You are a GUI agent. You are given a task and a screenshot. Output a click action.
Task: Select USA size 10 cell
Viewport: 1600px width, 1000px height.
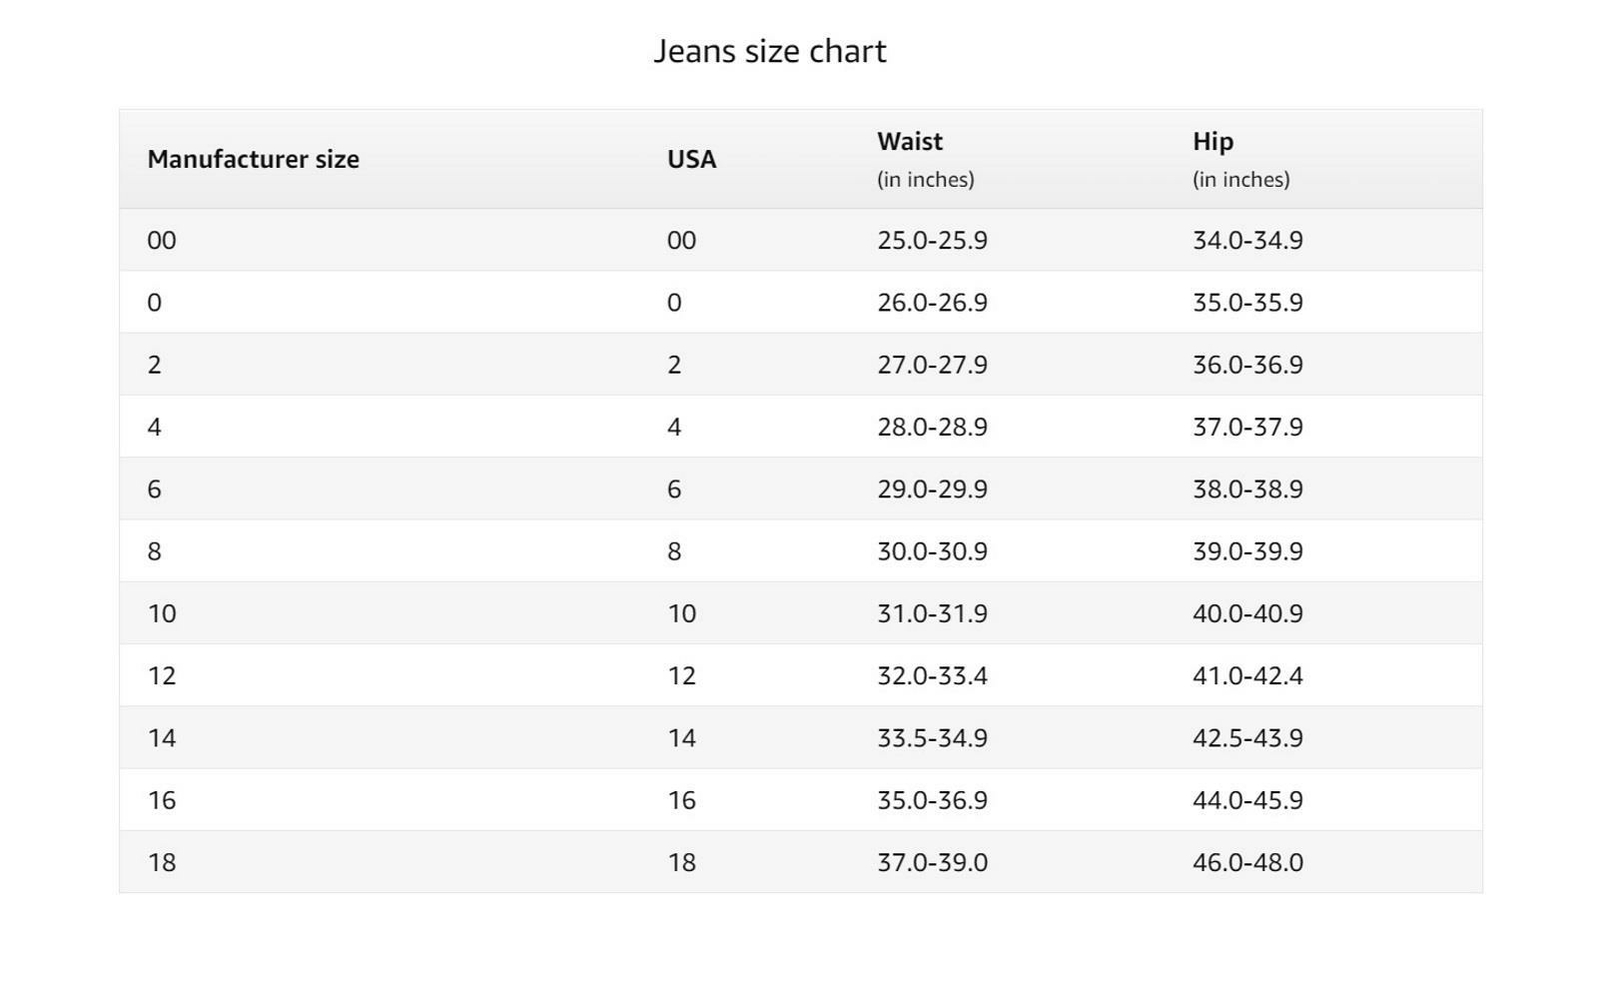click(x=682, y=613)
